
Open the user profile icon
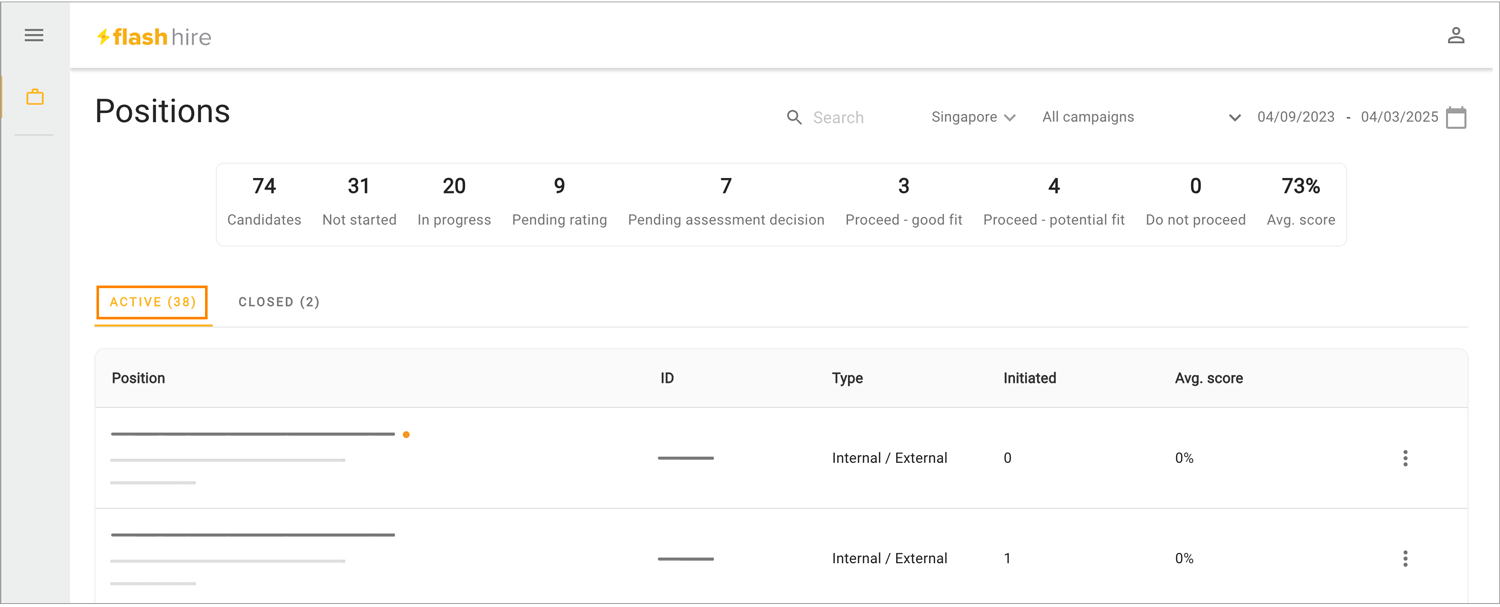[1456, 36]
